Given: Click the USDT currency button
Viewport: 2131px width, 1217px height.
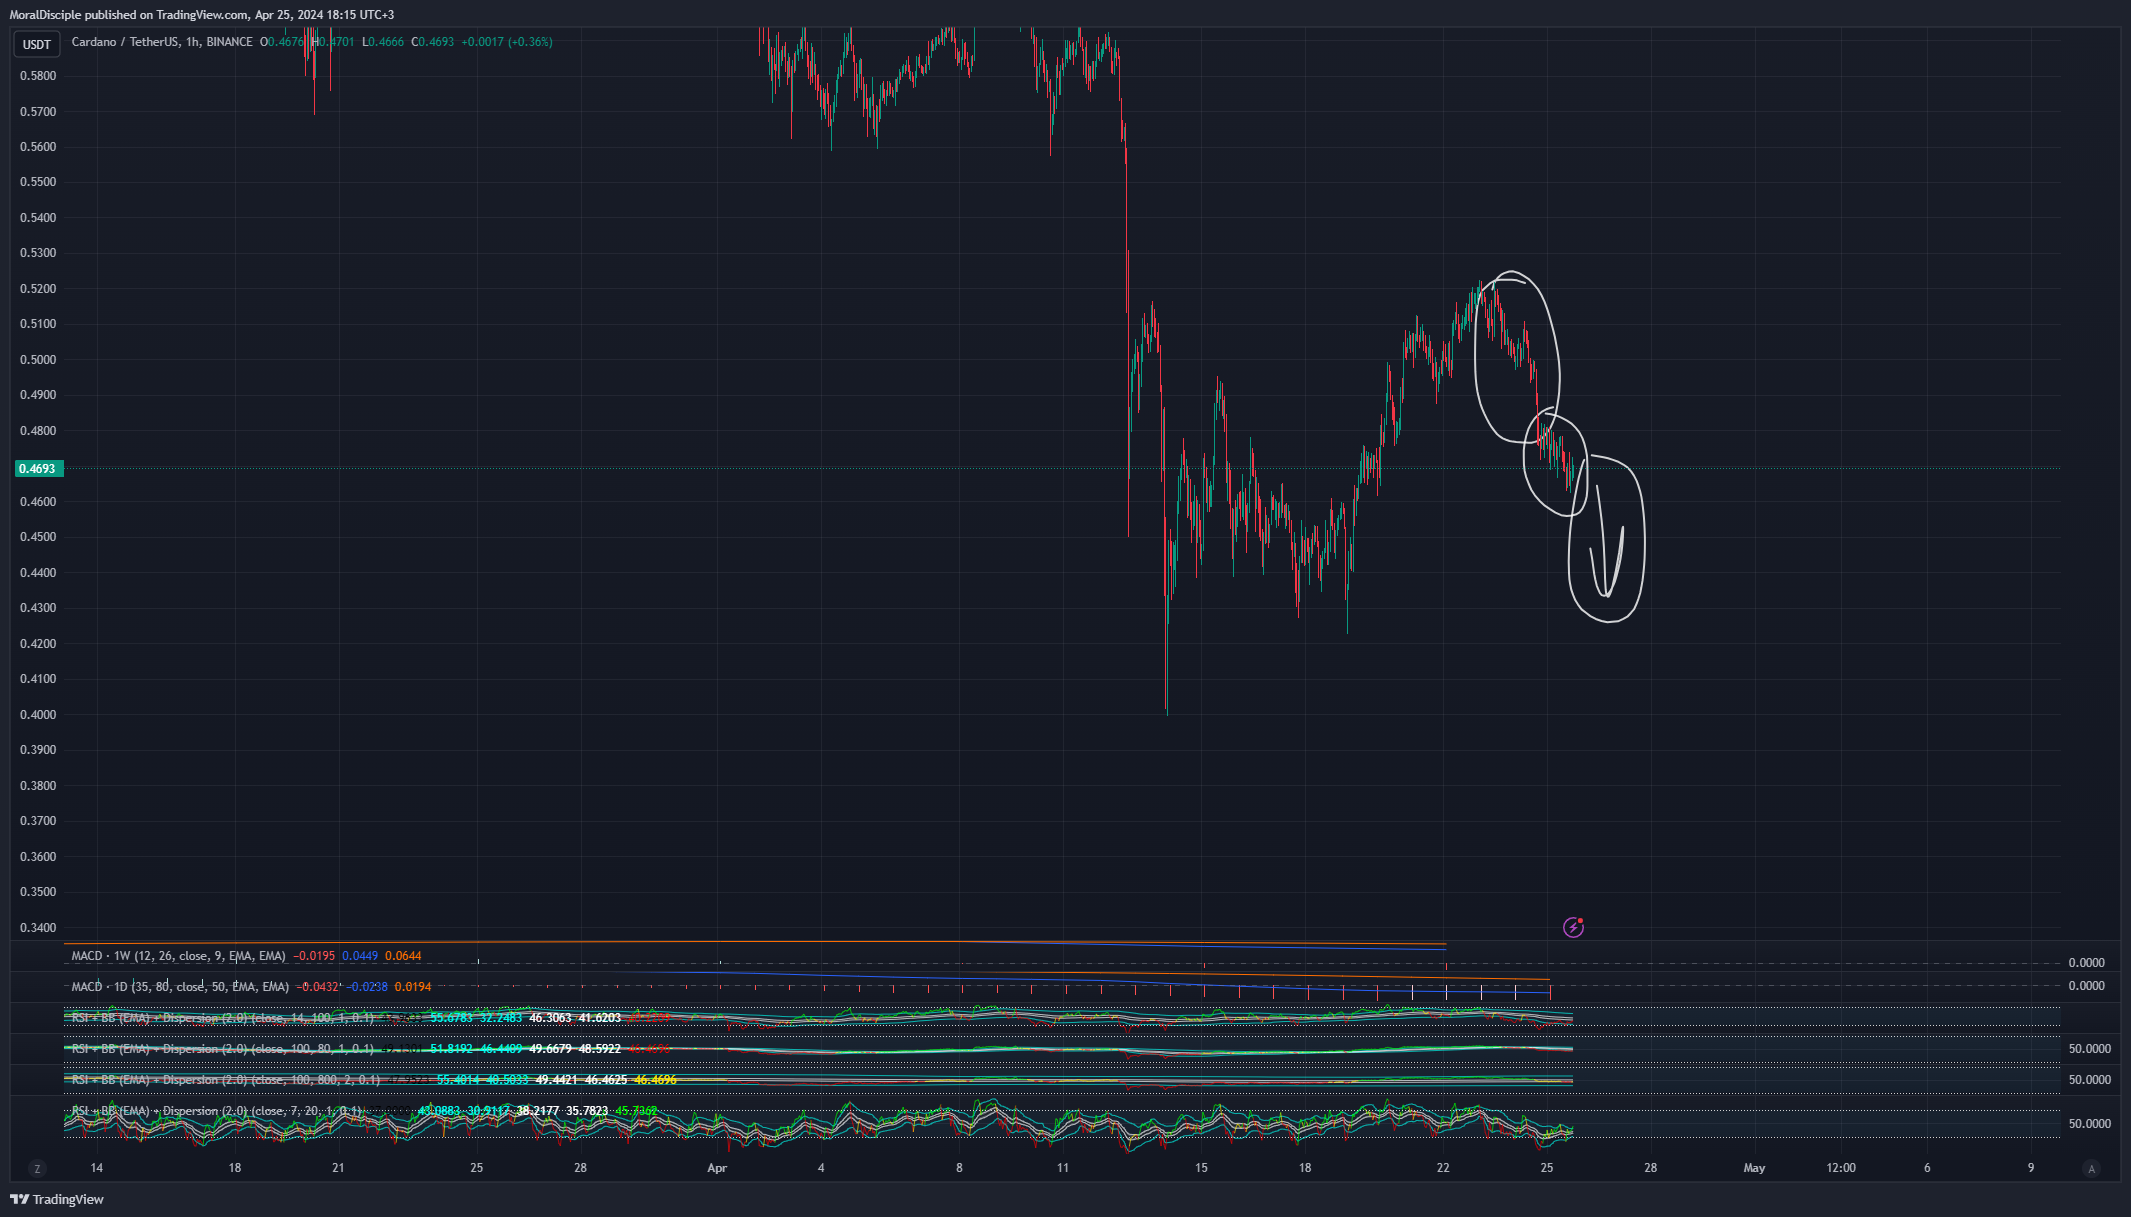Looking at the screenshot, I should (x=37, y=44).
